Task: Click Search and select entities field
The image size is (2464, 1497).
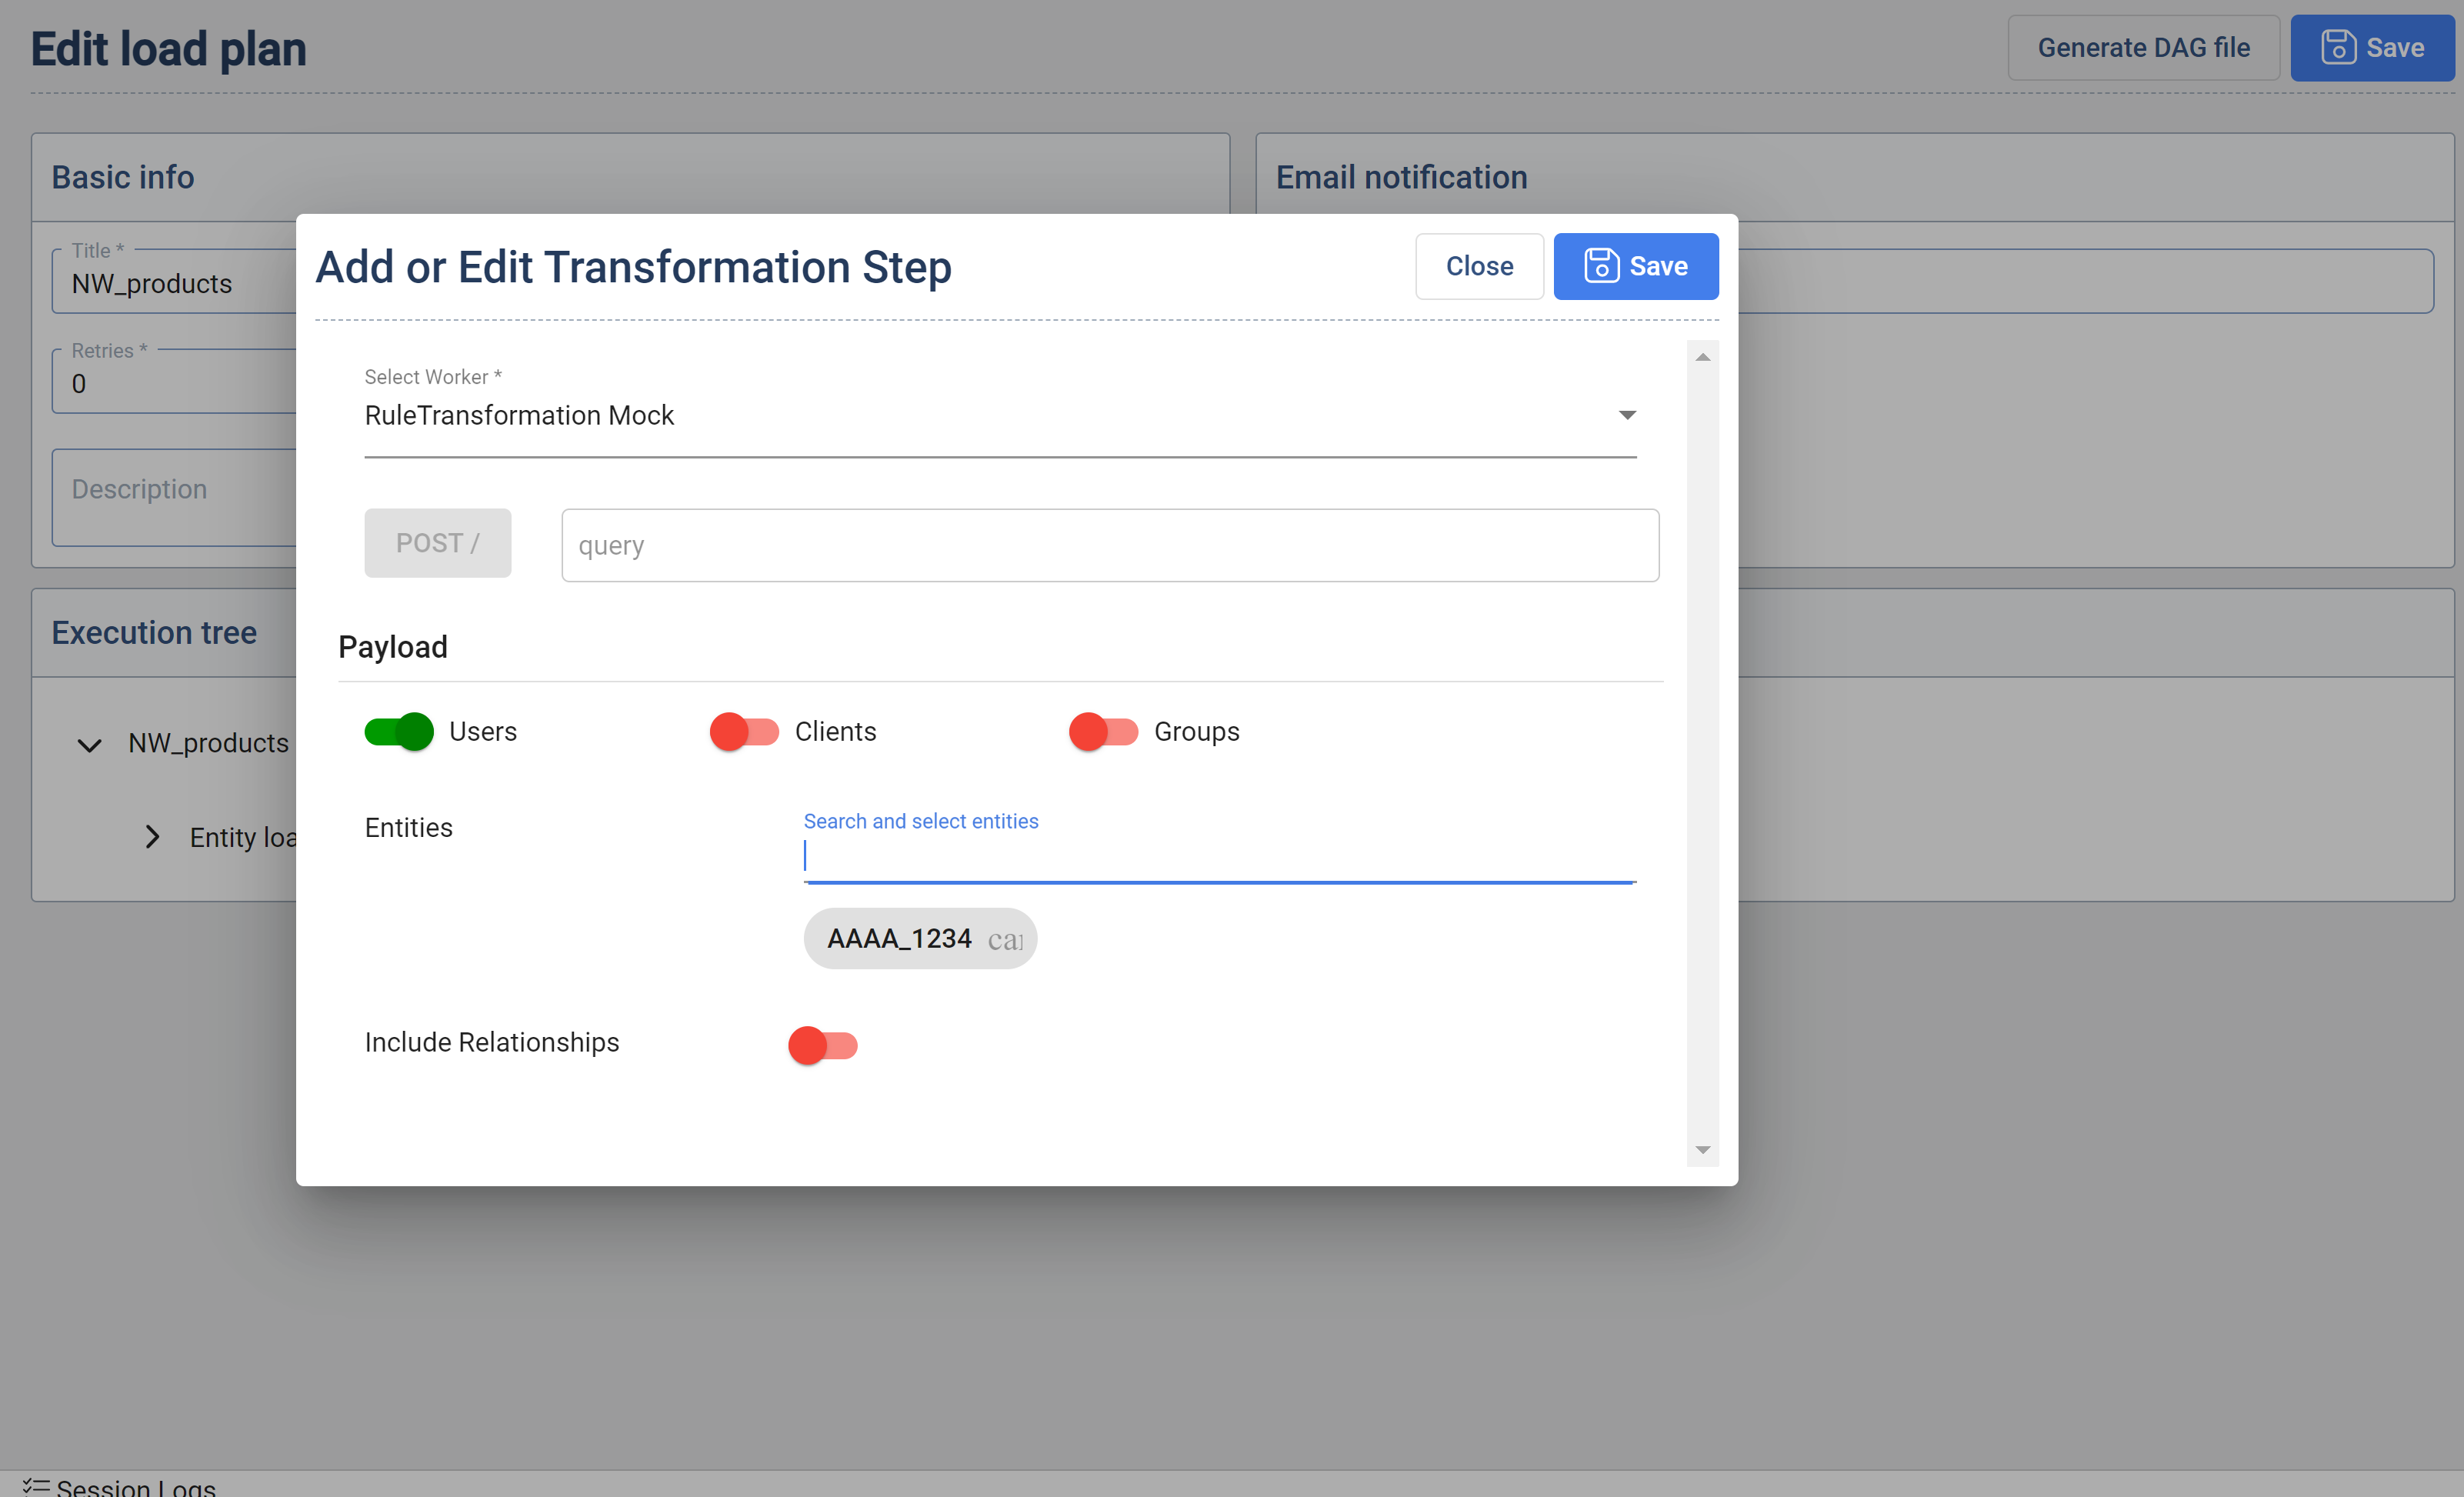Action: coord(1222,857)
